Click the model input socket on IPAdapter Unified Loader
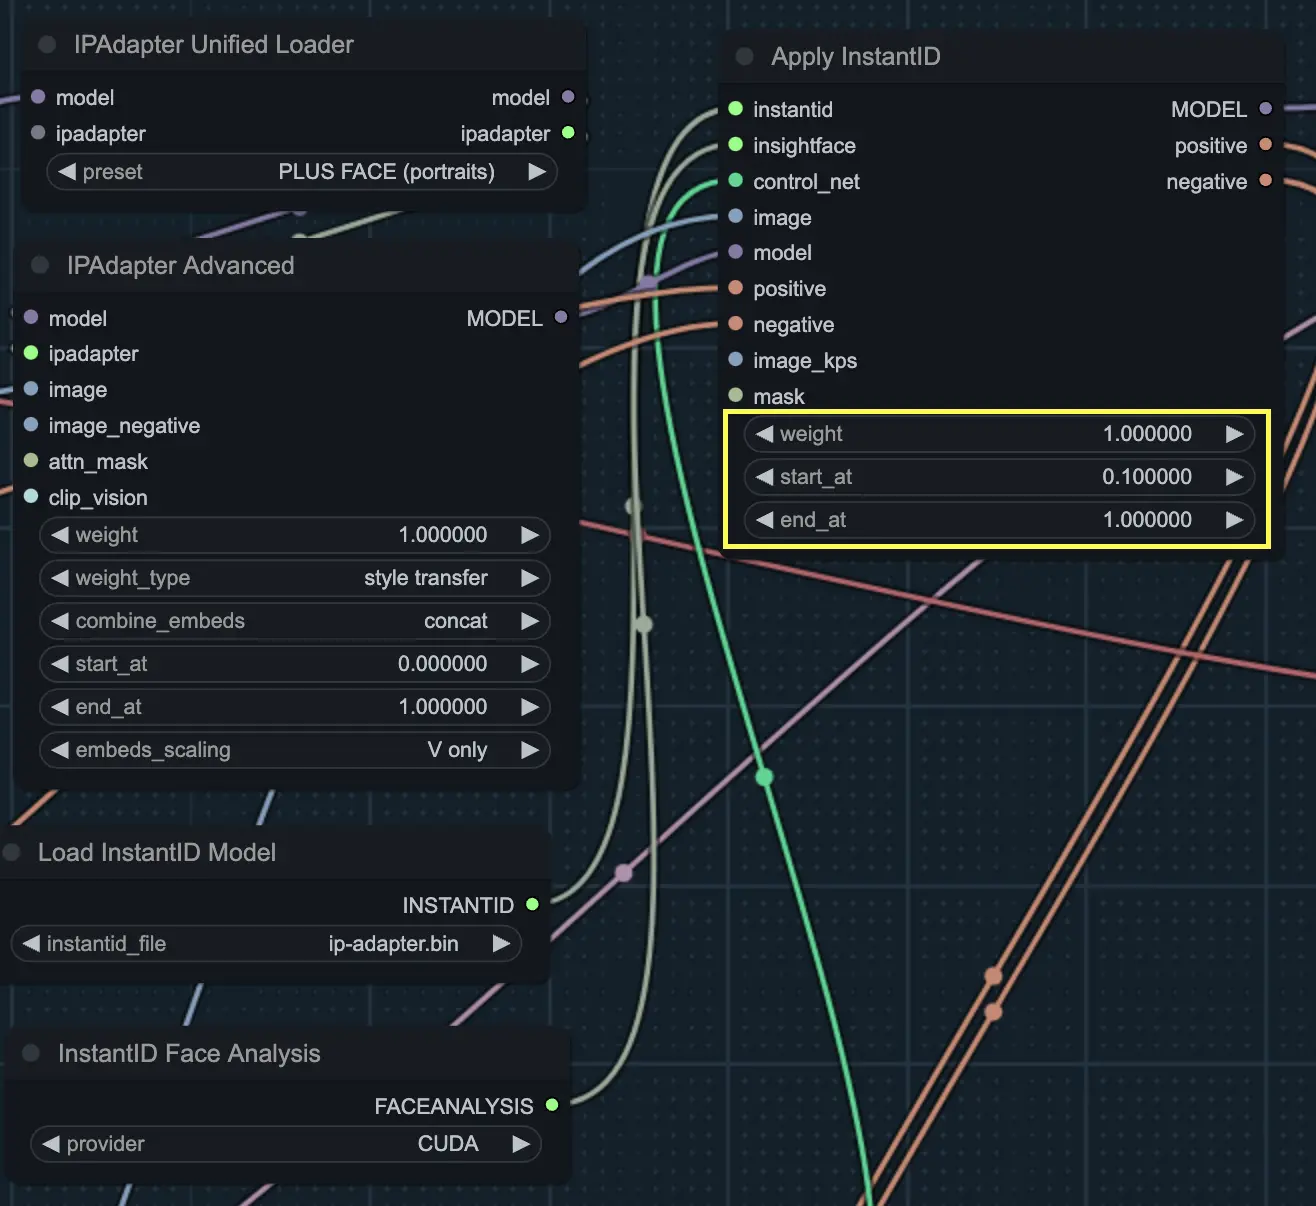 [x=38, y=97]
